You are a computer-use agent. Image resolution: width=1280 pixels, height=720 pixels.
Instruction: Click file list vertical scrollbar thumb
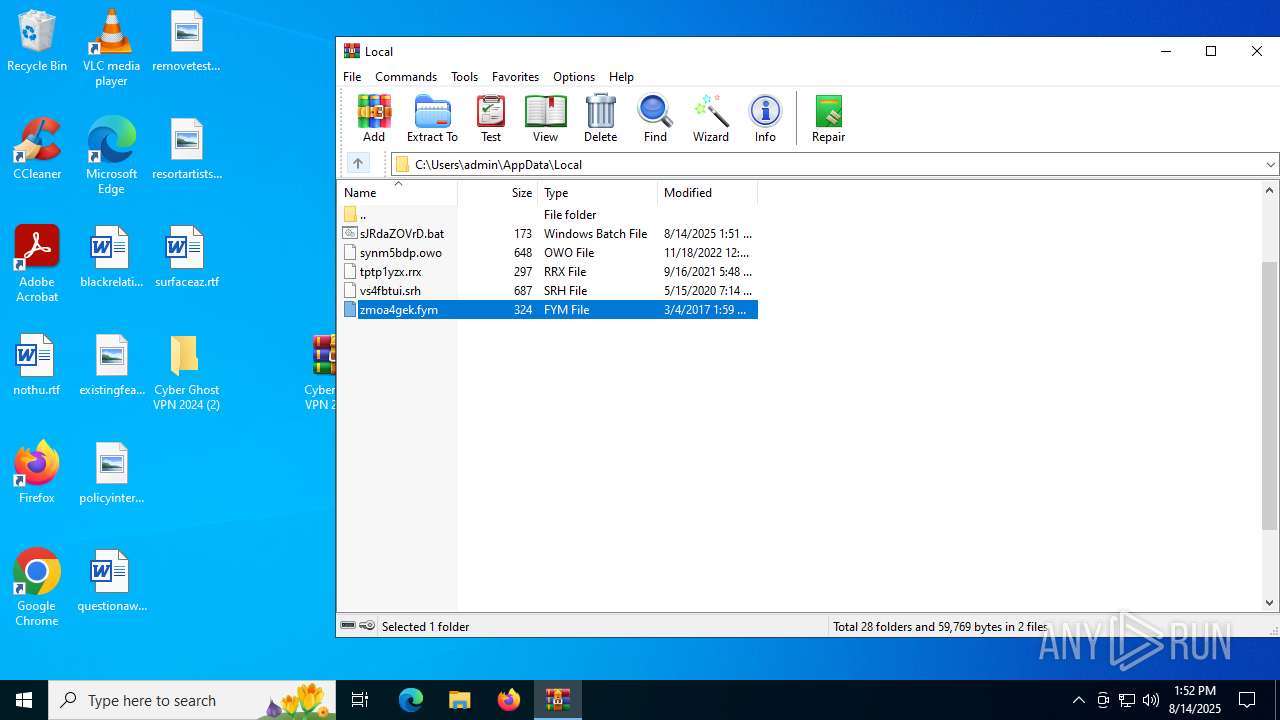1270,396
